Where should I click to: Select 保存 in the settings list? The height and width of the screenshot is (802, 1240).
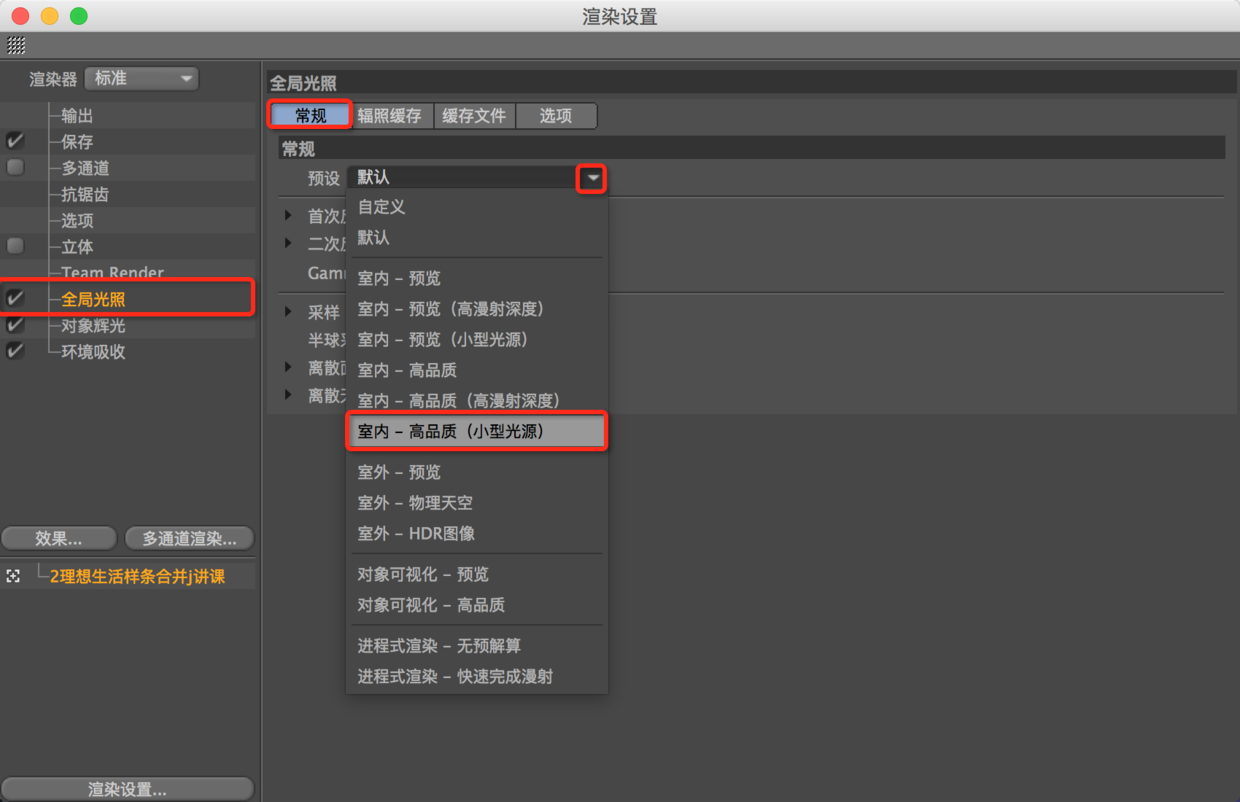point(77,142)
